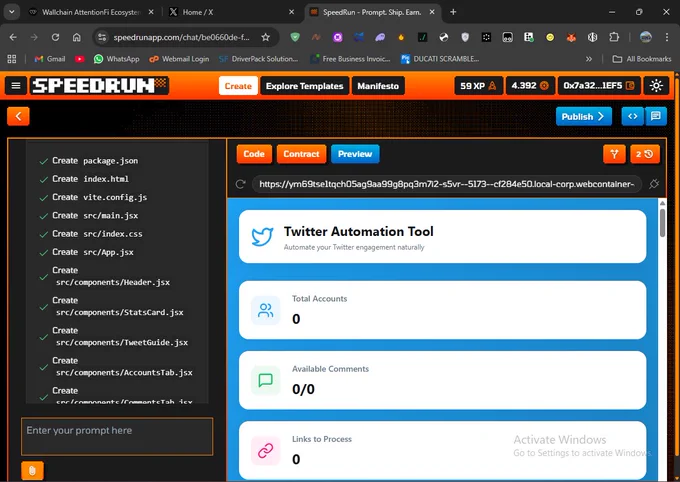Click the Twitter bird logo
The height and width of the screenshot is (482, 680).
click(x=262, y=237)
